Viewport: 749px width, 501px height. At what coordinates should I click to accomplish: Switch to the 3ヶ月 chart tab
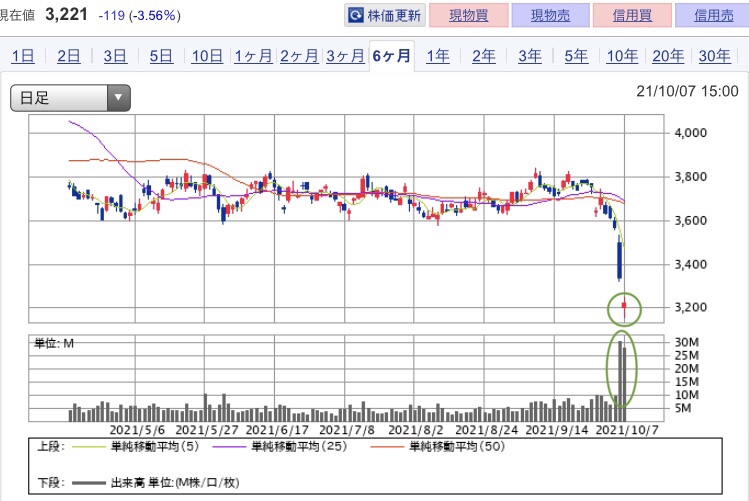[345, 56]
